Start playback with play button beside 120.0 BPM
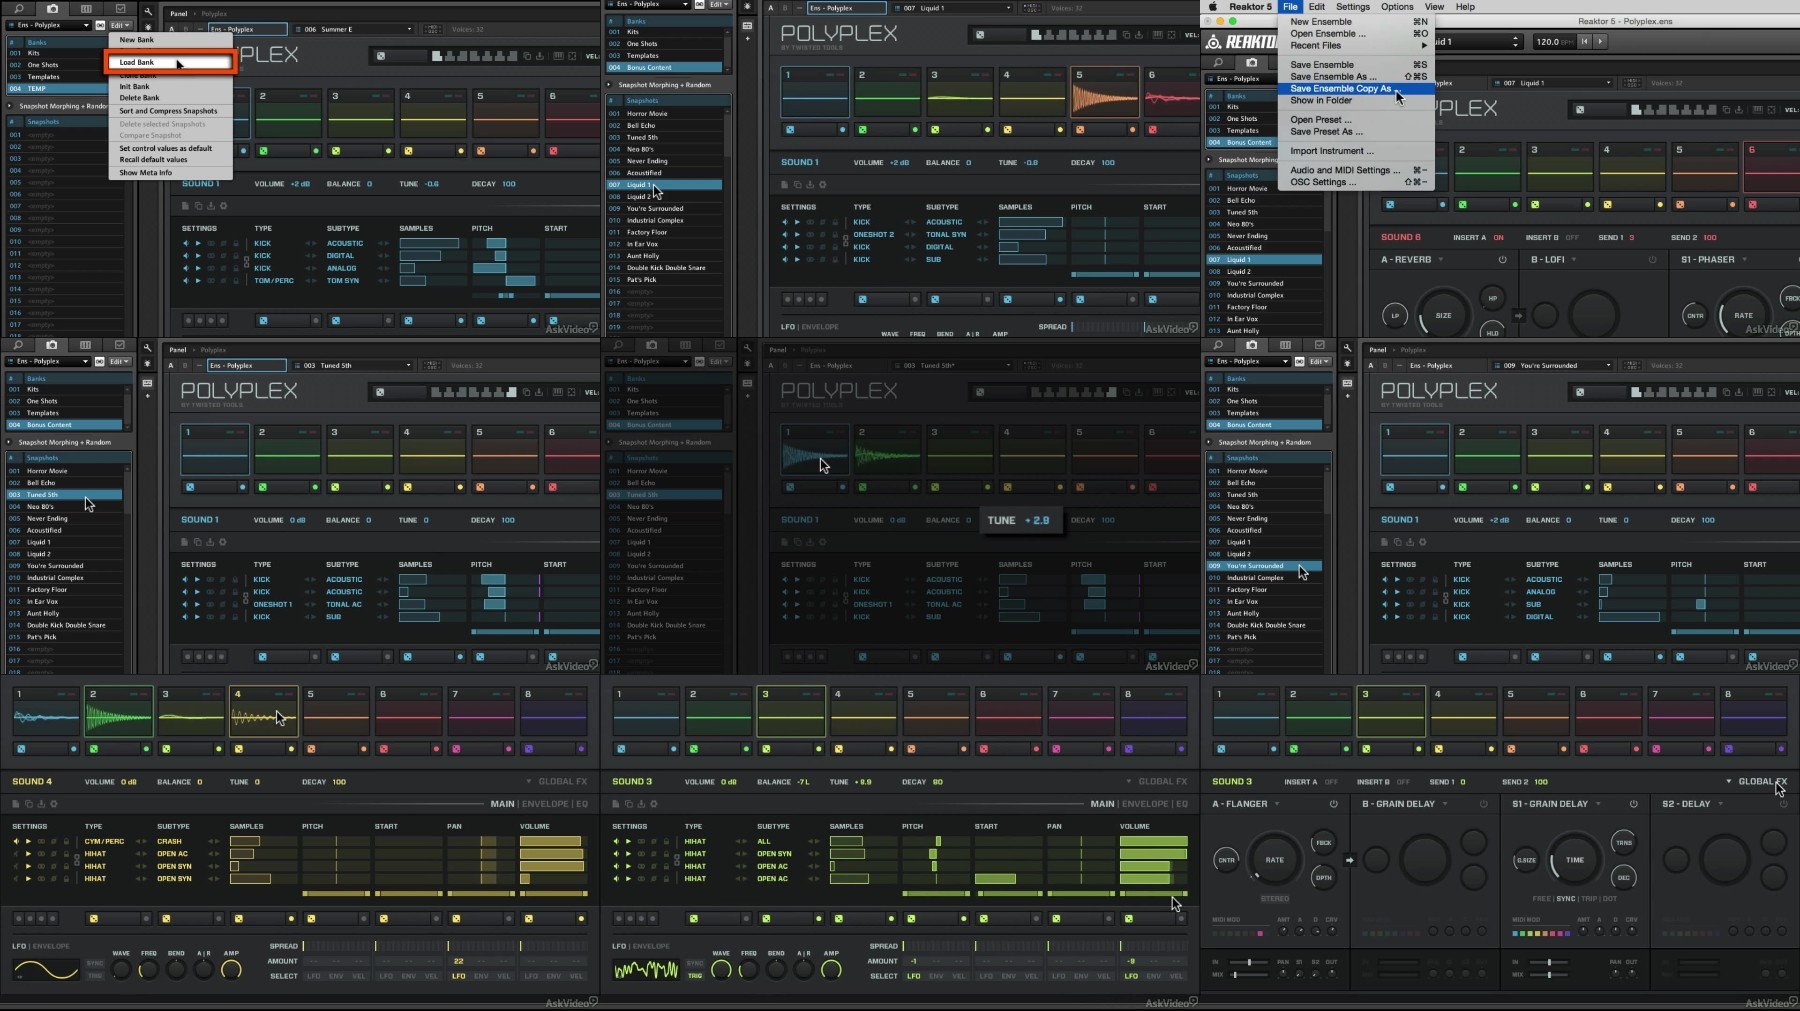1800x1011 pixels. click(x=1600, y=42)
